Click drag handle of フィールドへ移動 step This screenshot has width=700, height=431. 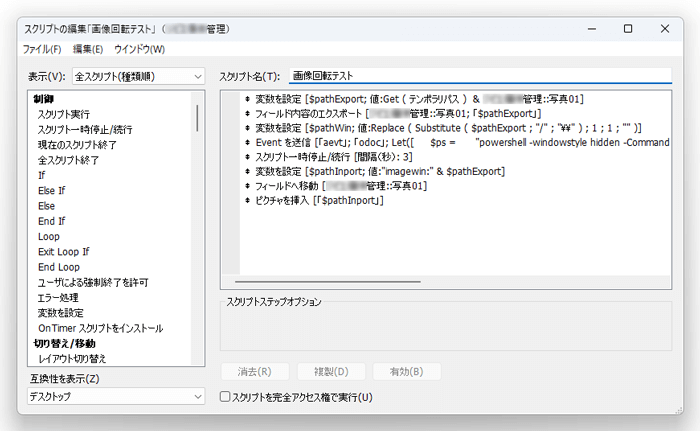247,186
